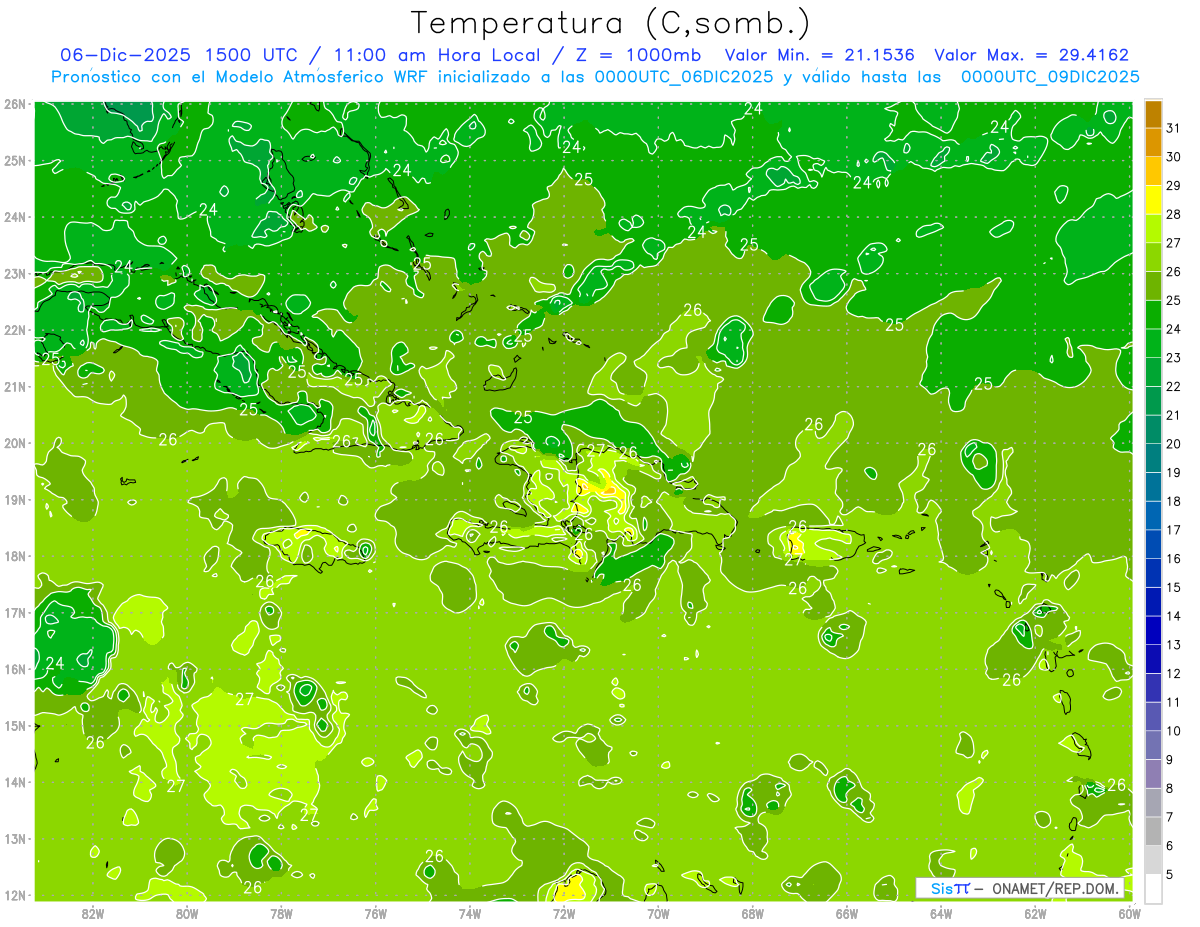1200x927 pixels.
Task: Click the 76W longitude axis label
Action: [x=376, y=913]
